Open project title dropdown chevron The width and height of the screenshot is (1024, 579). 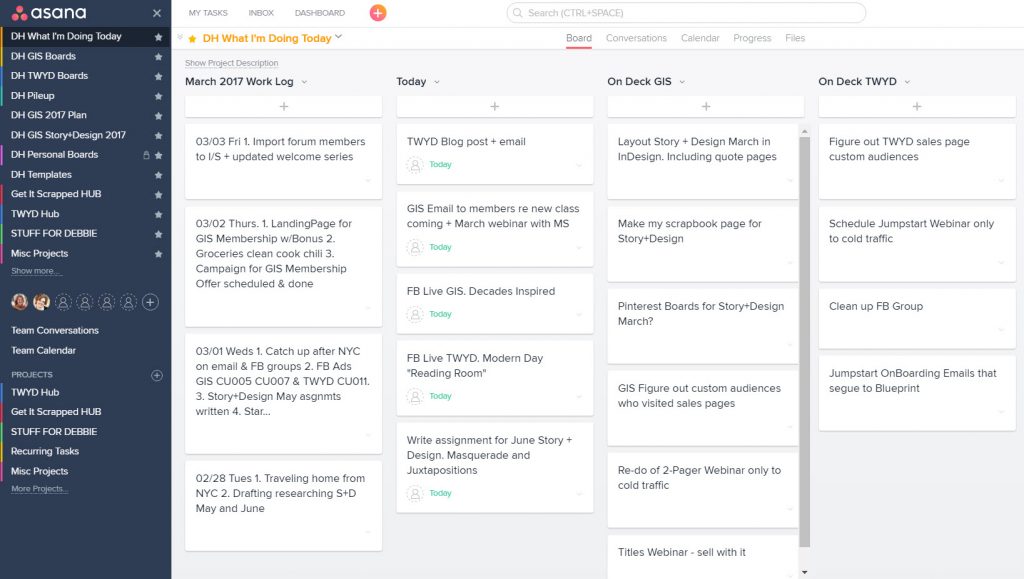[338, 37]
